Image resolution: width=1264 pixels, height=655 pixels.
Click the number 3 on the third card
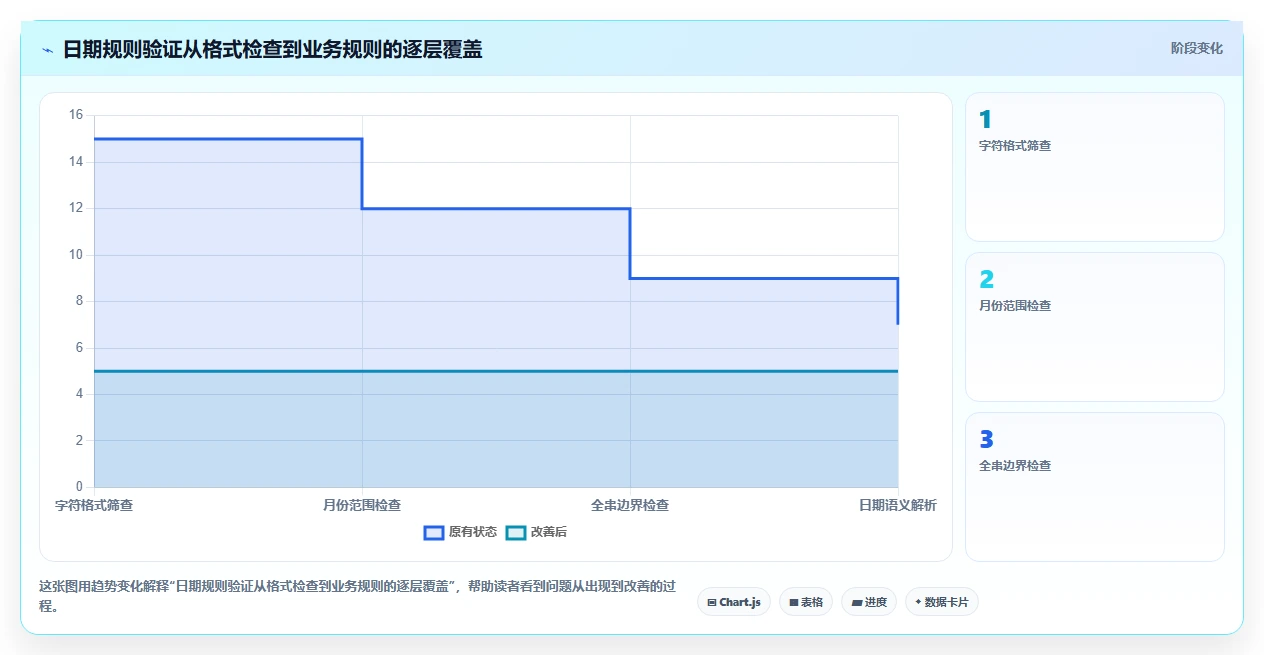[x=987, y=440]
